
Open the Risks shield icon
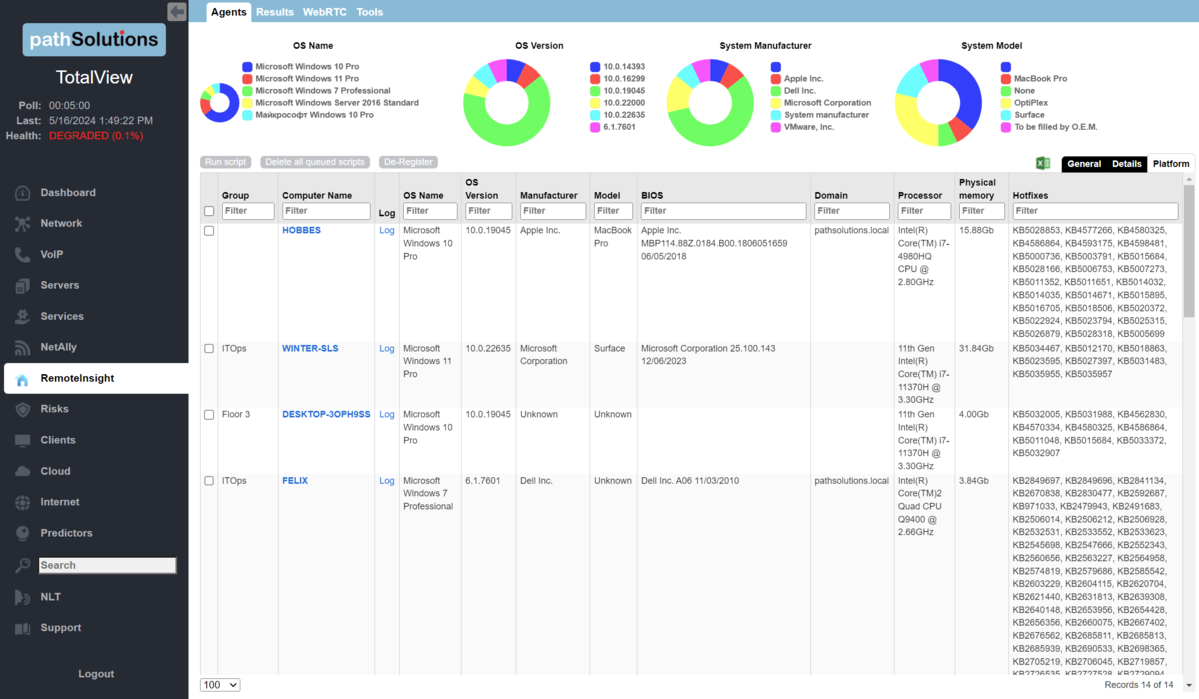coord(22,409)
